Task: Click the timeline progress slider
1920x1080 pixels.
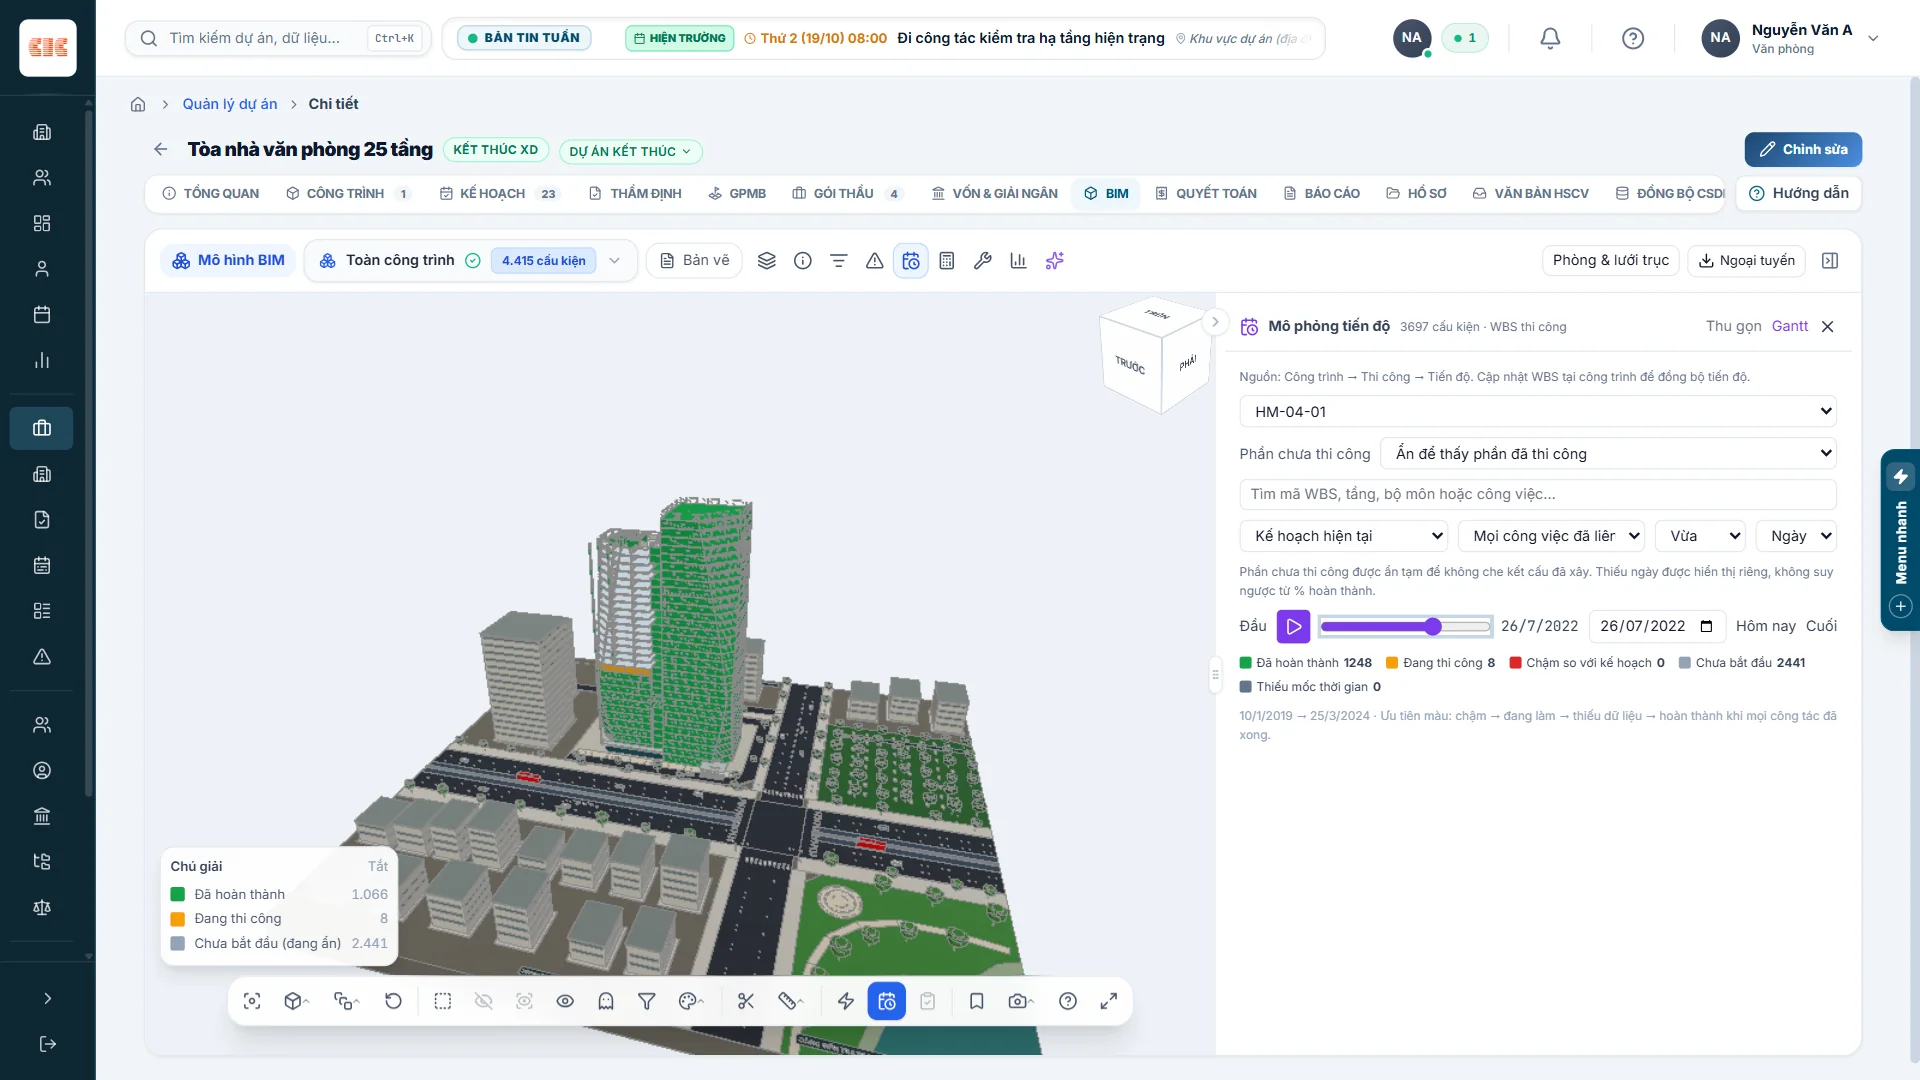Action: 1405,626
